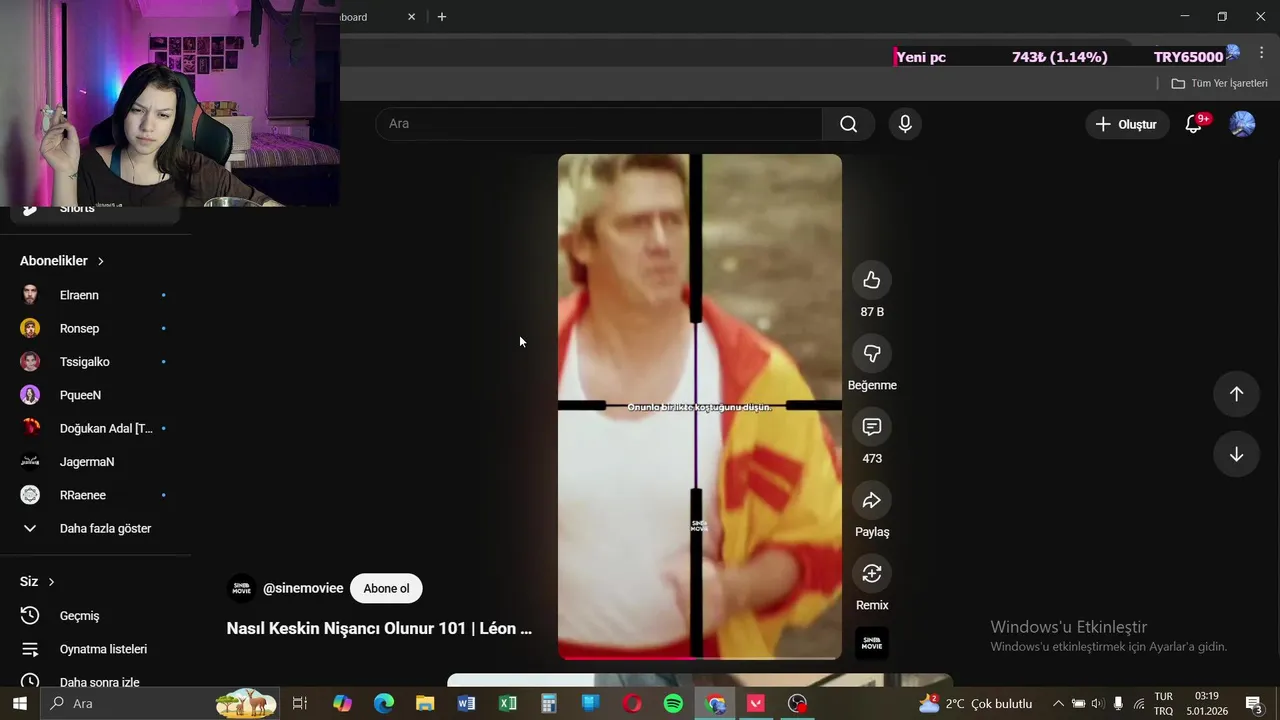
Task: Open Spotify from taskbar
Action: tap(673, 704)
